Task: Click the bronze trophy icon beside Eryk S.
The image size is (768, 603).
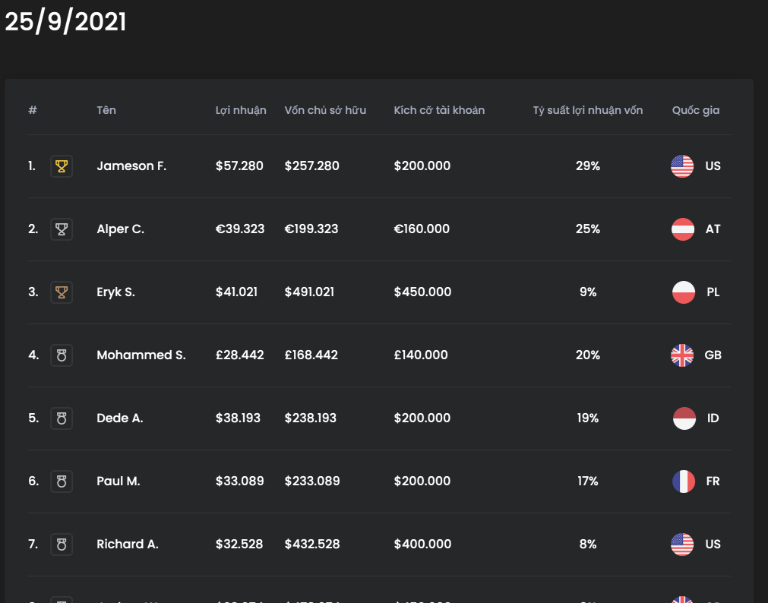Action: point(62,292)
